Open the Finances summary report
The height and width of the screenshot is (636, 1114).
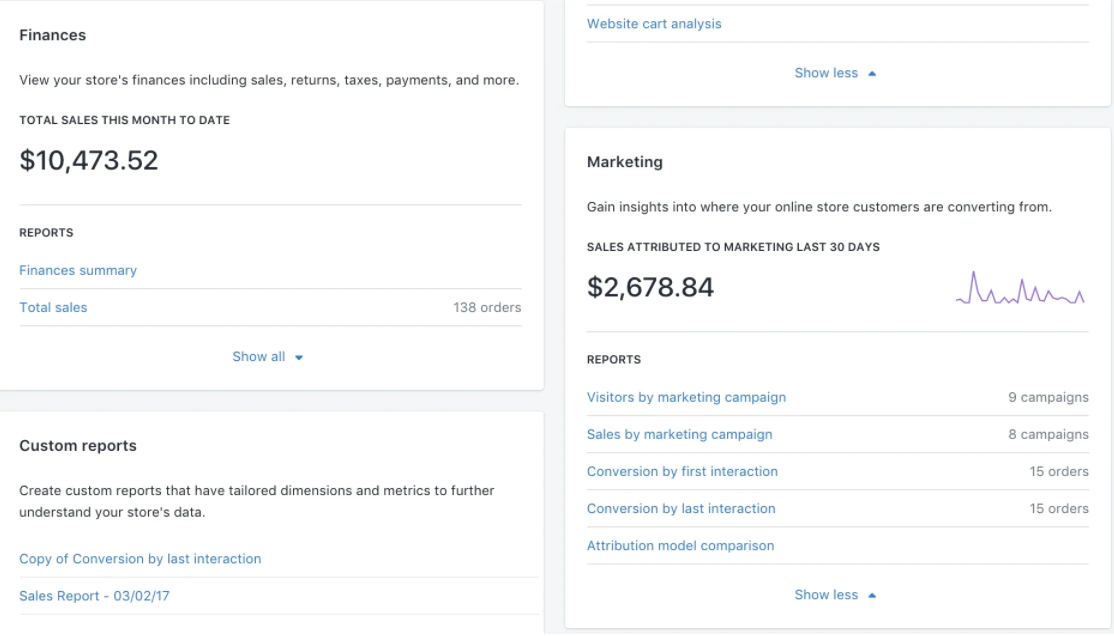(x=78, y=270)
